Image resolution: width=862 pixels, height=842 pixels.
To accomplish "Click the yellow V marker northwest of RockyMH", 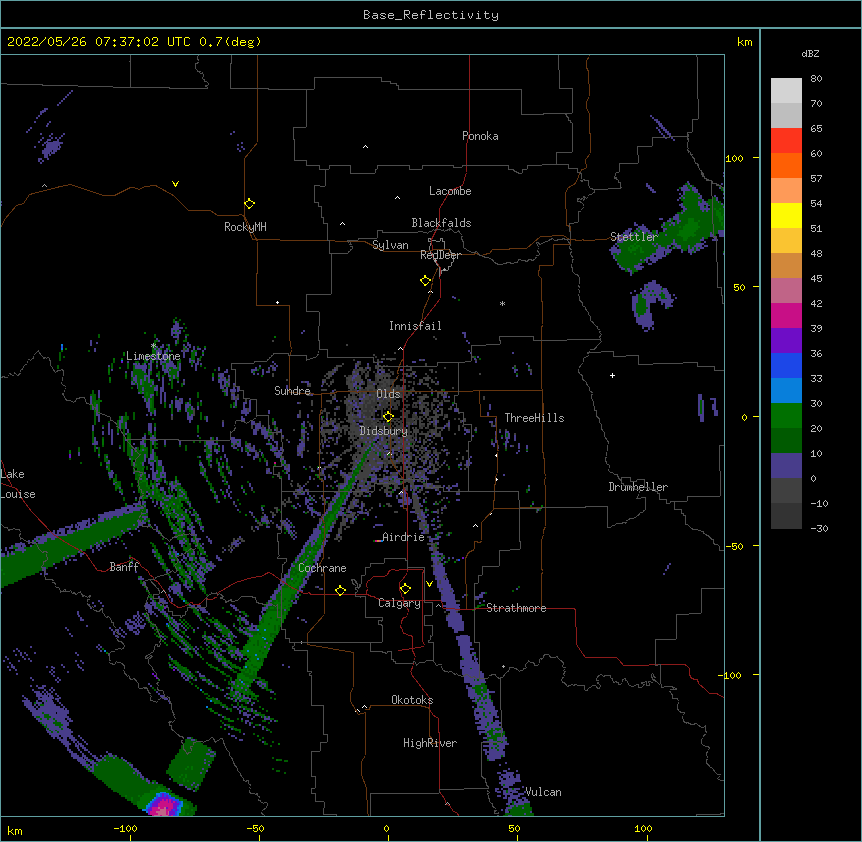I will coord(175,184).
